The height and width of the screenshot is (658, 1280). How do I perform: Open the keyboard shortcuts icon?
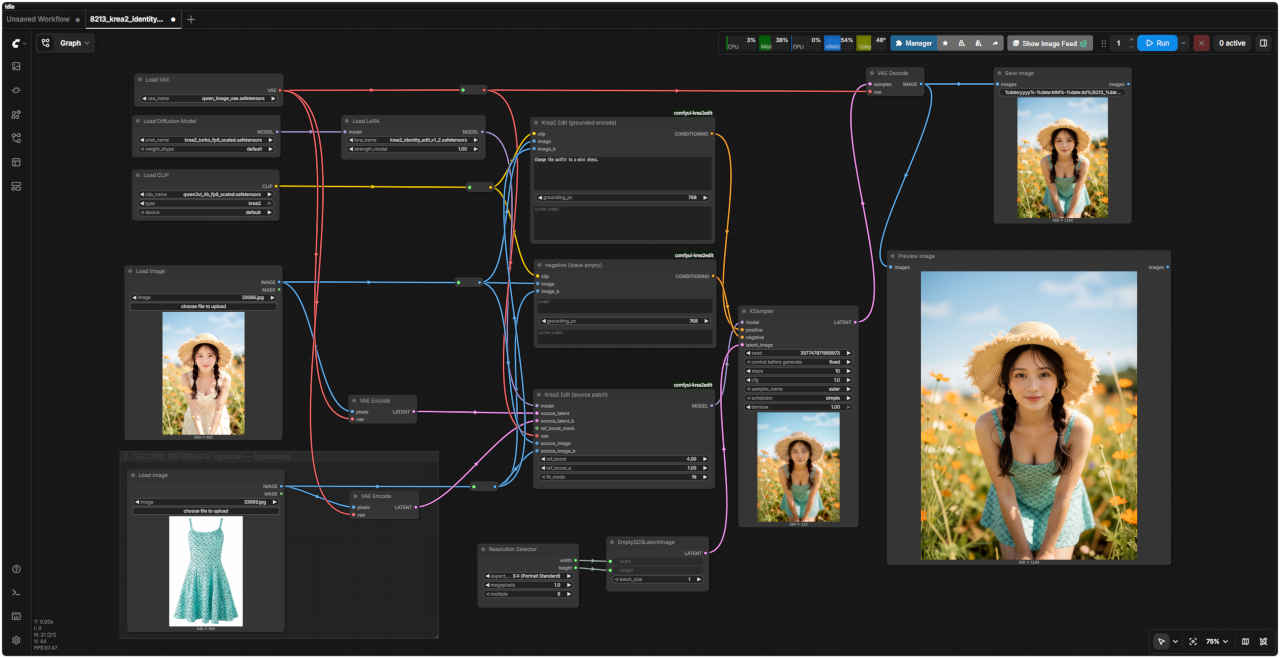(16, 616)
